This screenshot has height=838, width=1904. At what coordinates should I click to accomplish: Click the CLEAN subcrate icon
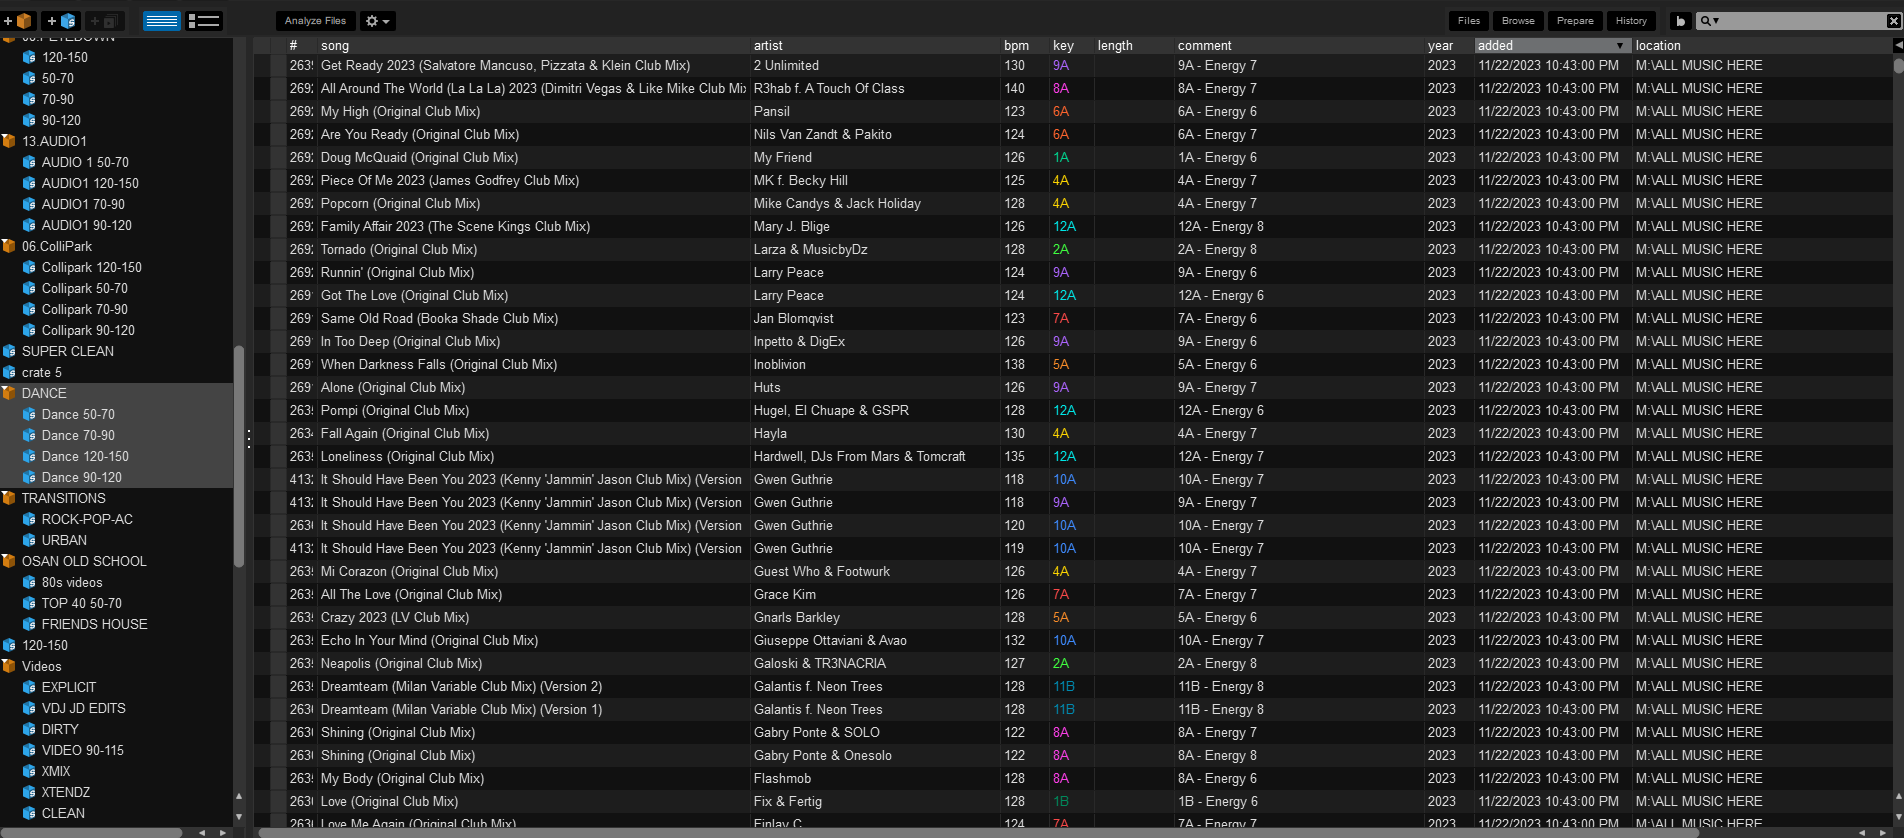(29, 813)
